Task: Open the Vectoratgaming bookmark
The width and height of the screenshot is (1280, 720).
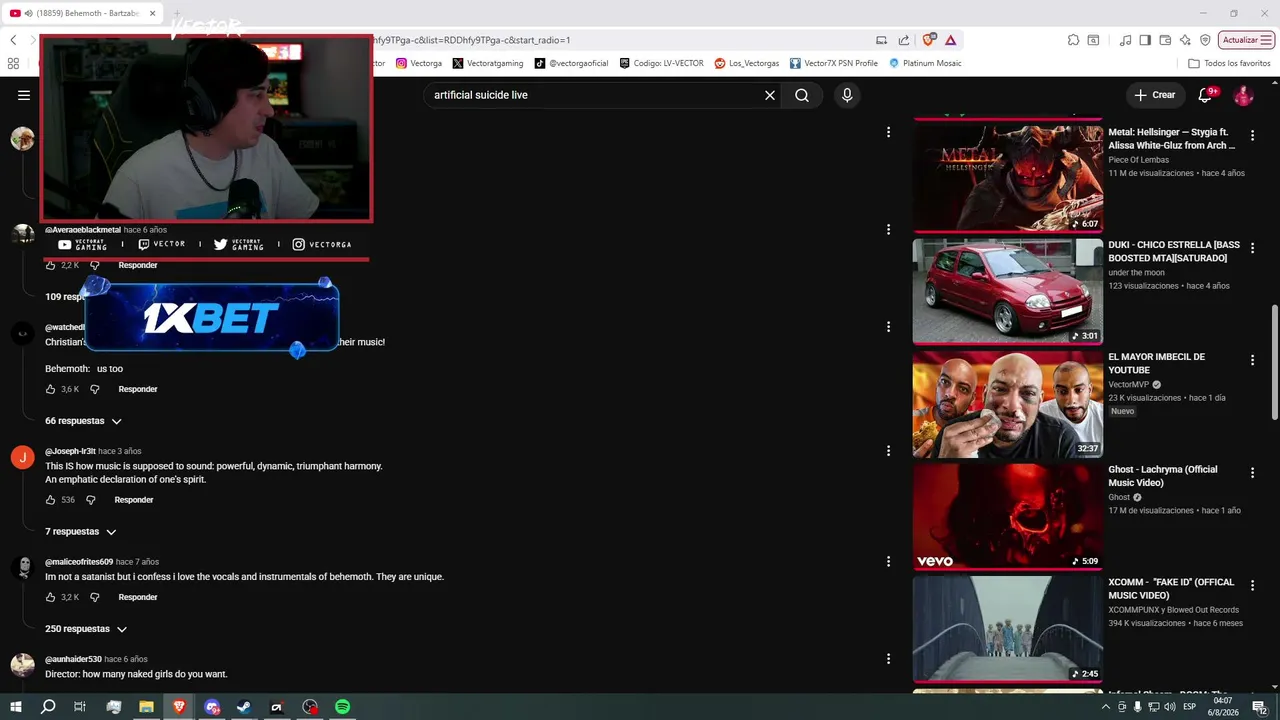Action: click(x=488, y=63)
